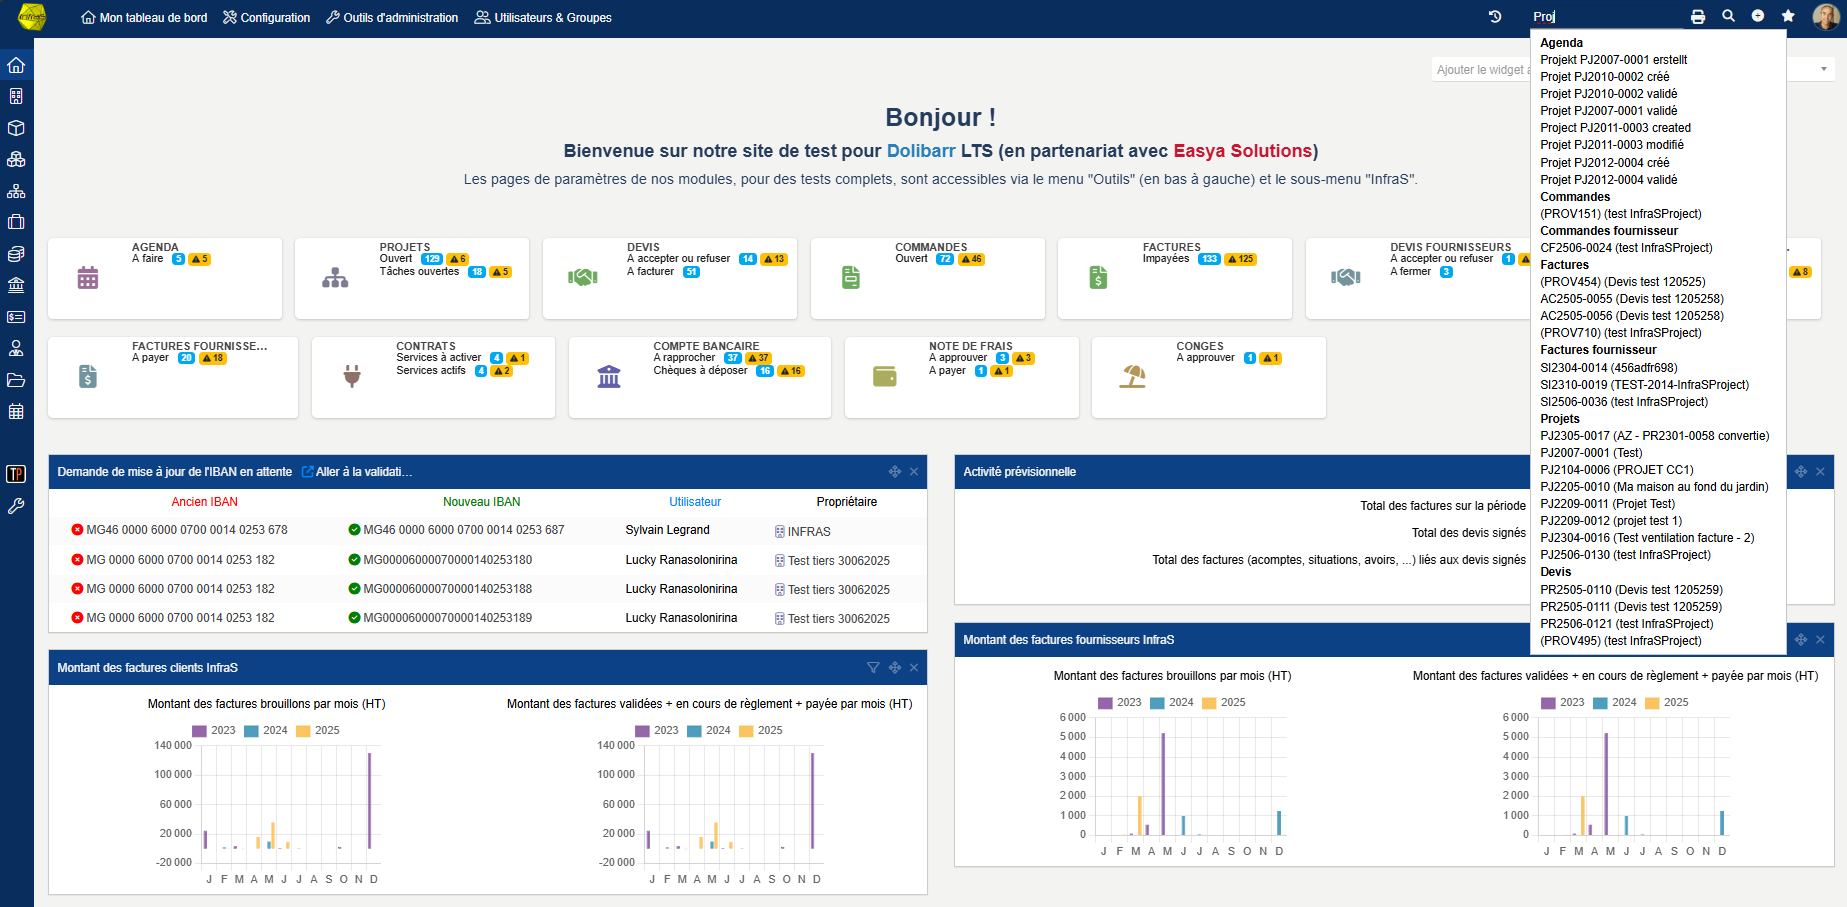Open the Projects sitemap icon in sidebar
1847x907 pixels.
[x=16, y=191]
